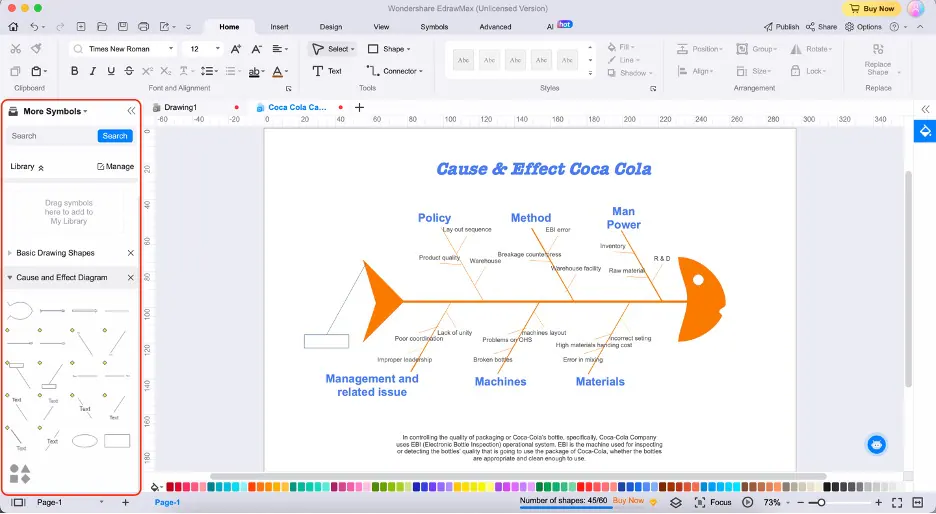Screen dimensions: 936x514
Task: Toggle bold formatting
Action: tap(75, 71)
